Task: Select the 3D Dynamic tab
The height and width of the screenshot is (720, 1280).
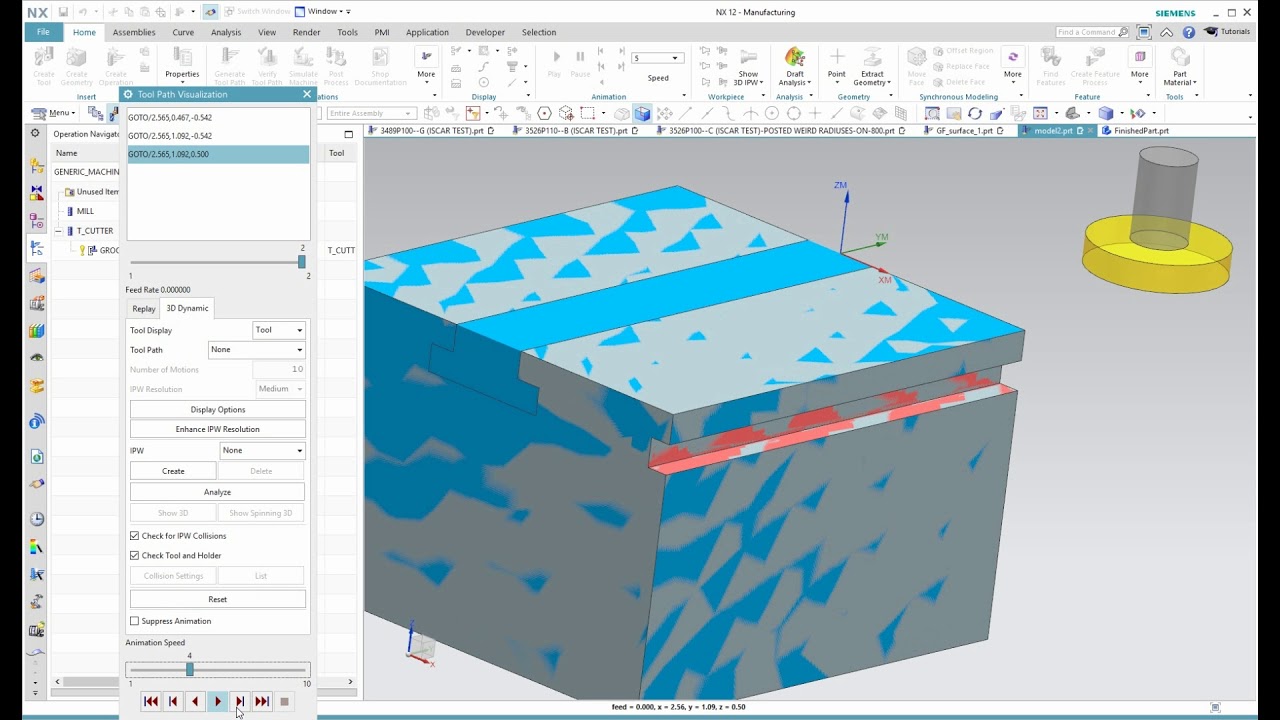Action: [187, 308]
